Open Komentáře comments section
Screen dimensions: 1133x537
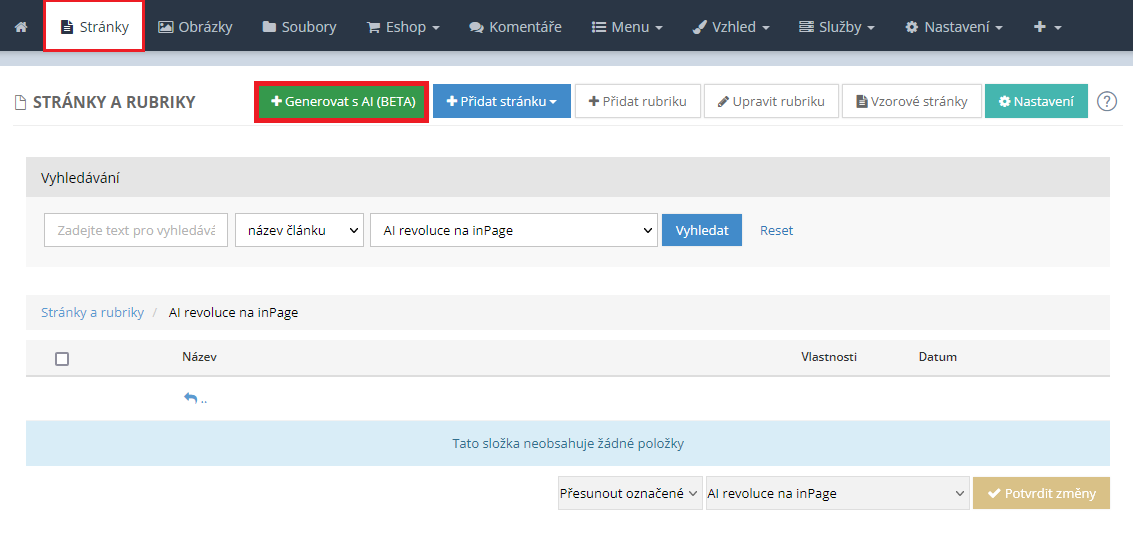pyautogui.click(x=515, y=27)
